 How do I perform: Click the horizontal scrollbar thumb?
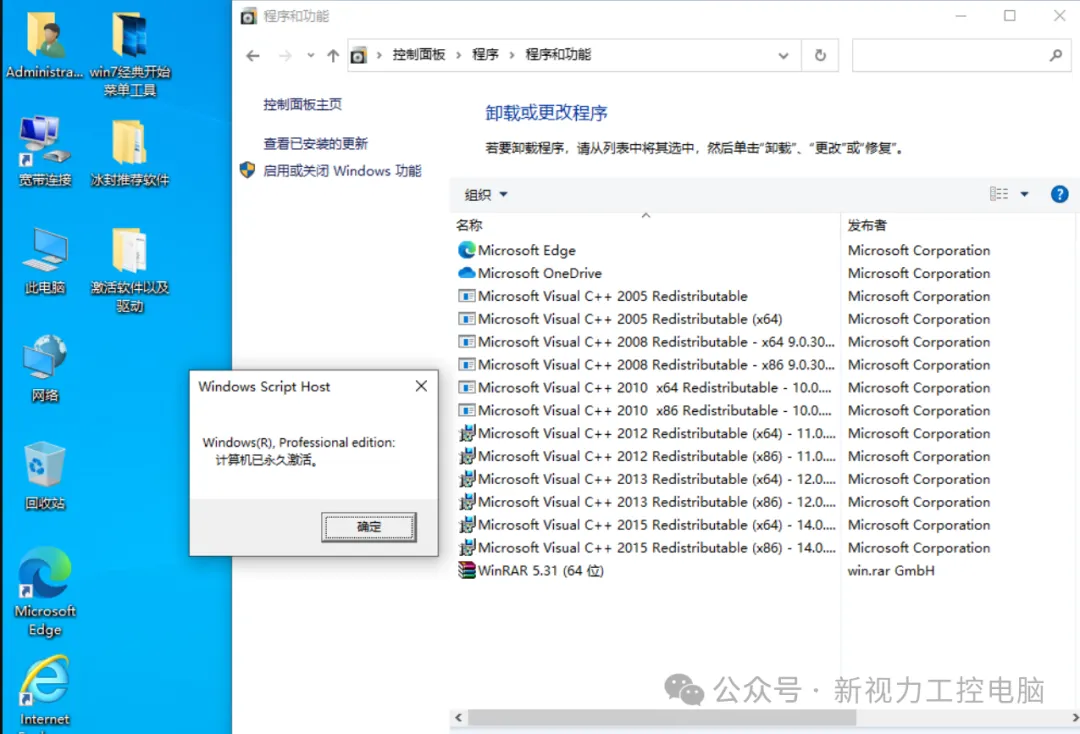(x=662, y=717)
